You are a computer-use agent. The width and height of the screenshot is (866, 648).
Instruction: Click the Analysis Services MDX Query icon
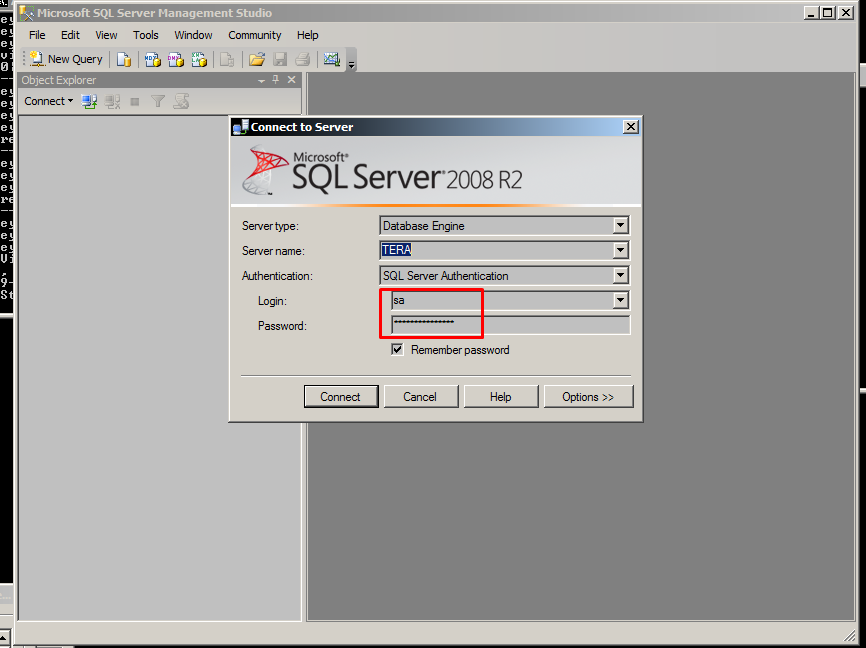pos(152,59)
